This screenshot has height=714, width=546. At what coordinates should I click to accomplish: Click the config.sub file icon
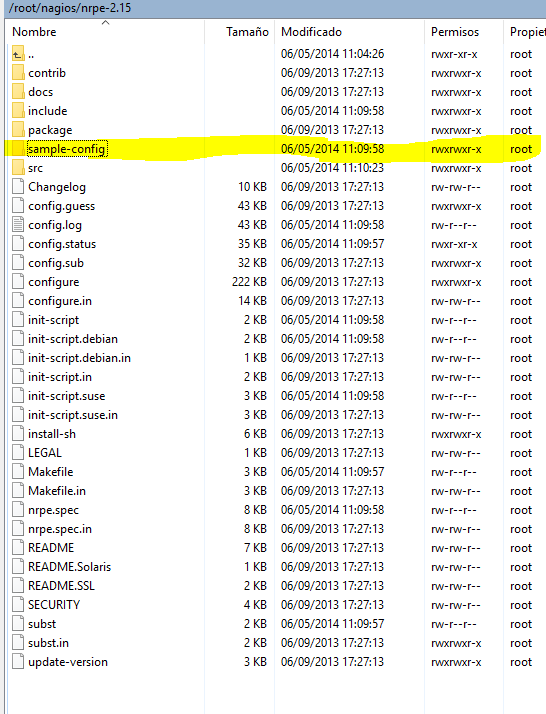pyautogui.click(x=18, y=263)
